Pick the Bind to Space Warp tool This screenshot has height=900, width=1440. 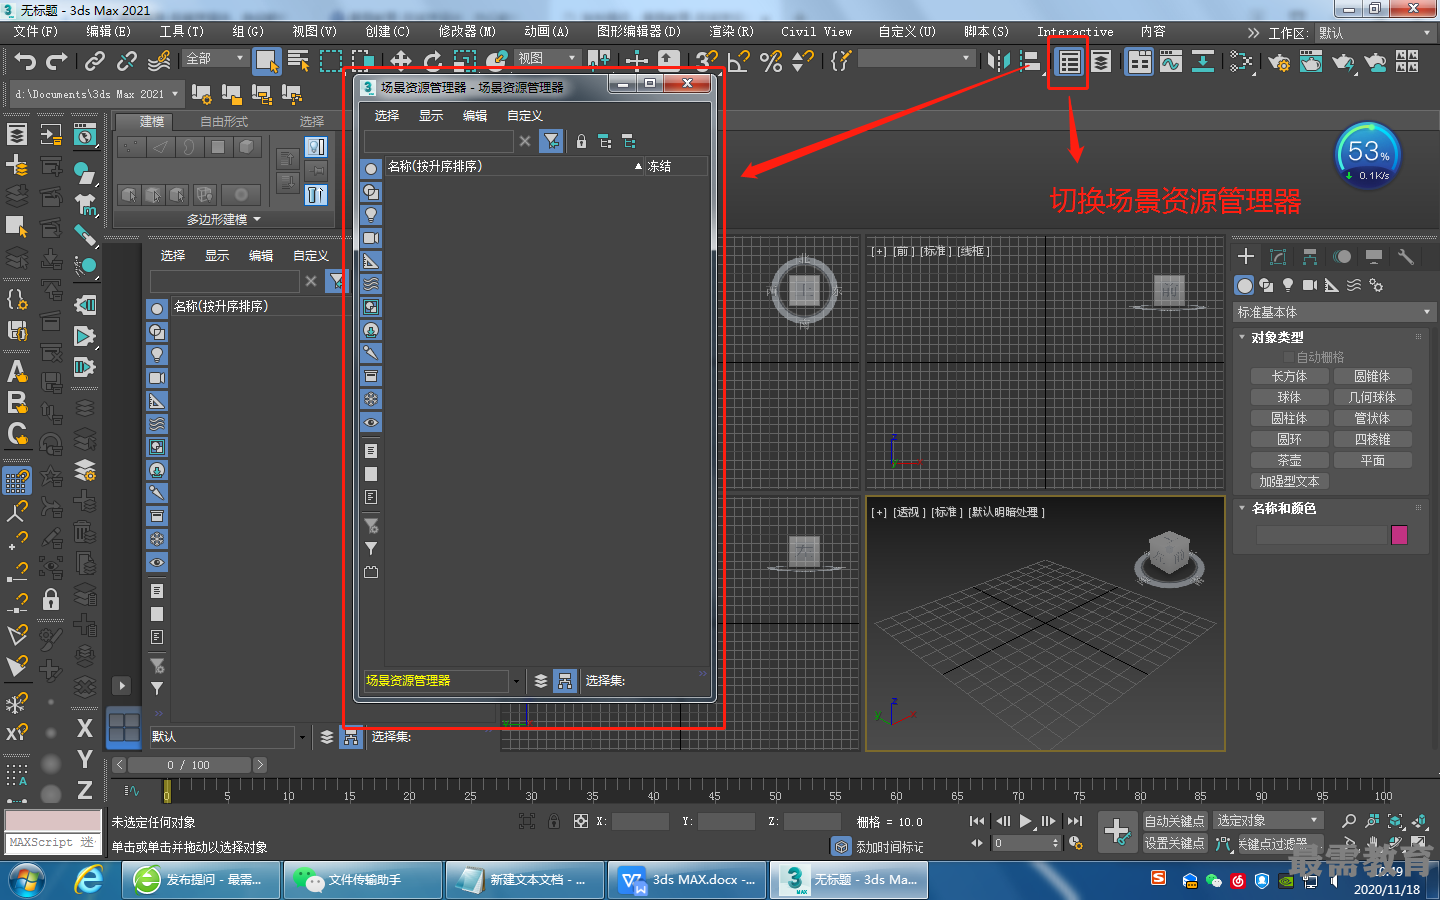(x=159, y=61)
